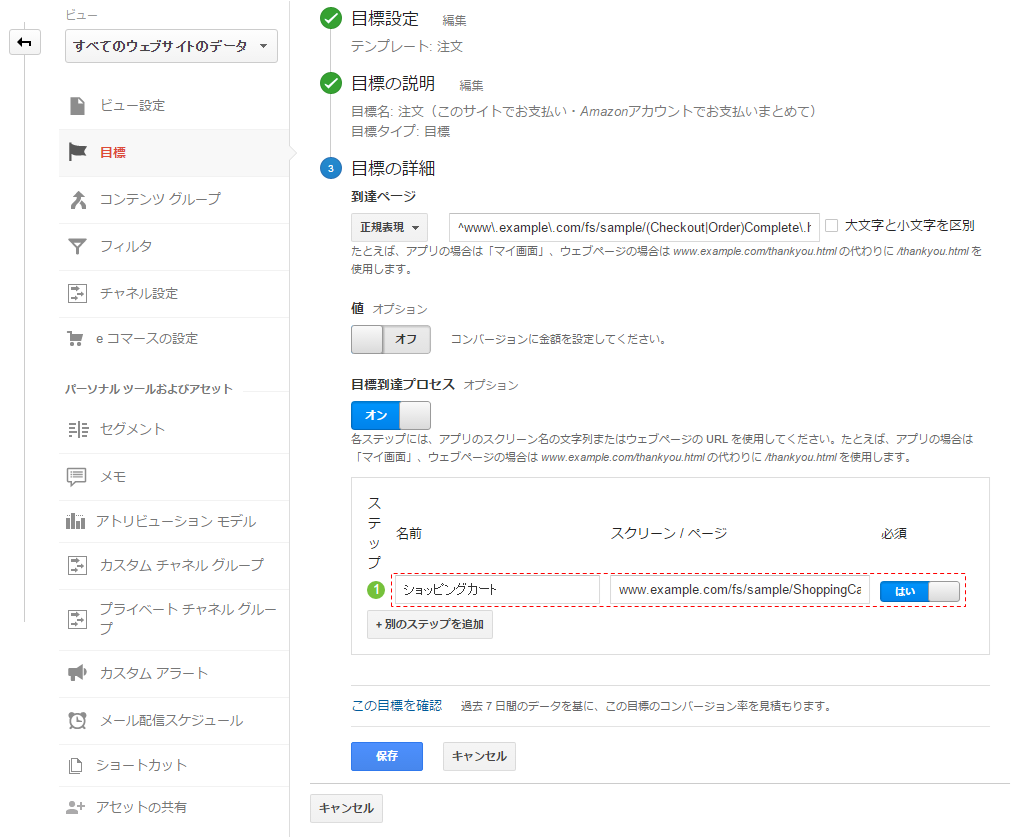This screenshot has height=837, width=1019.
Task: Click the チャネル設定 icon
Action: pos(77,293)
